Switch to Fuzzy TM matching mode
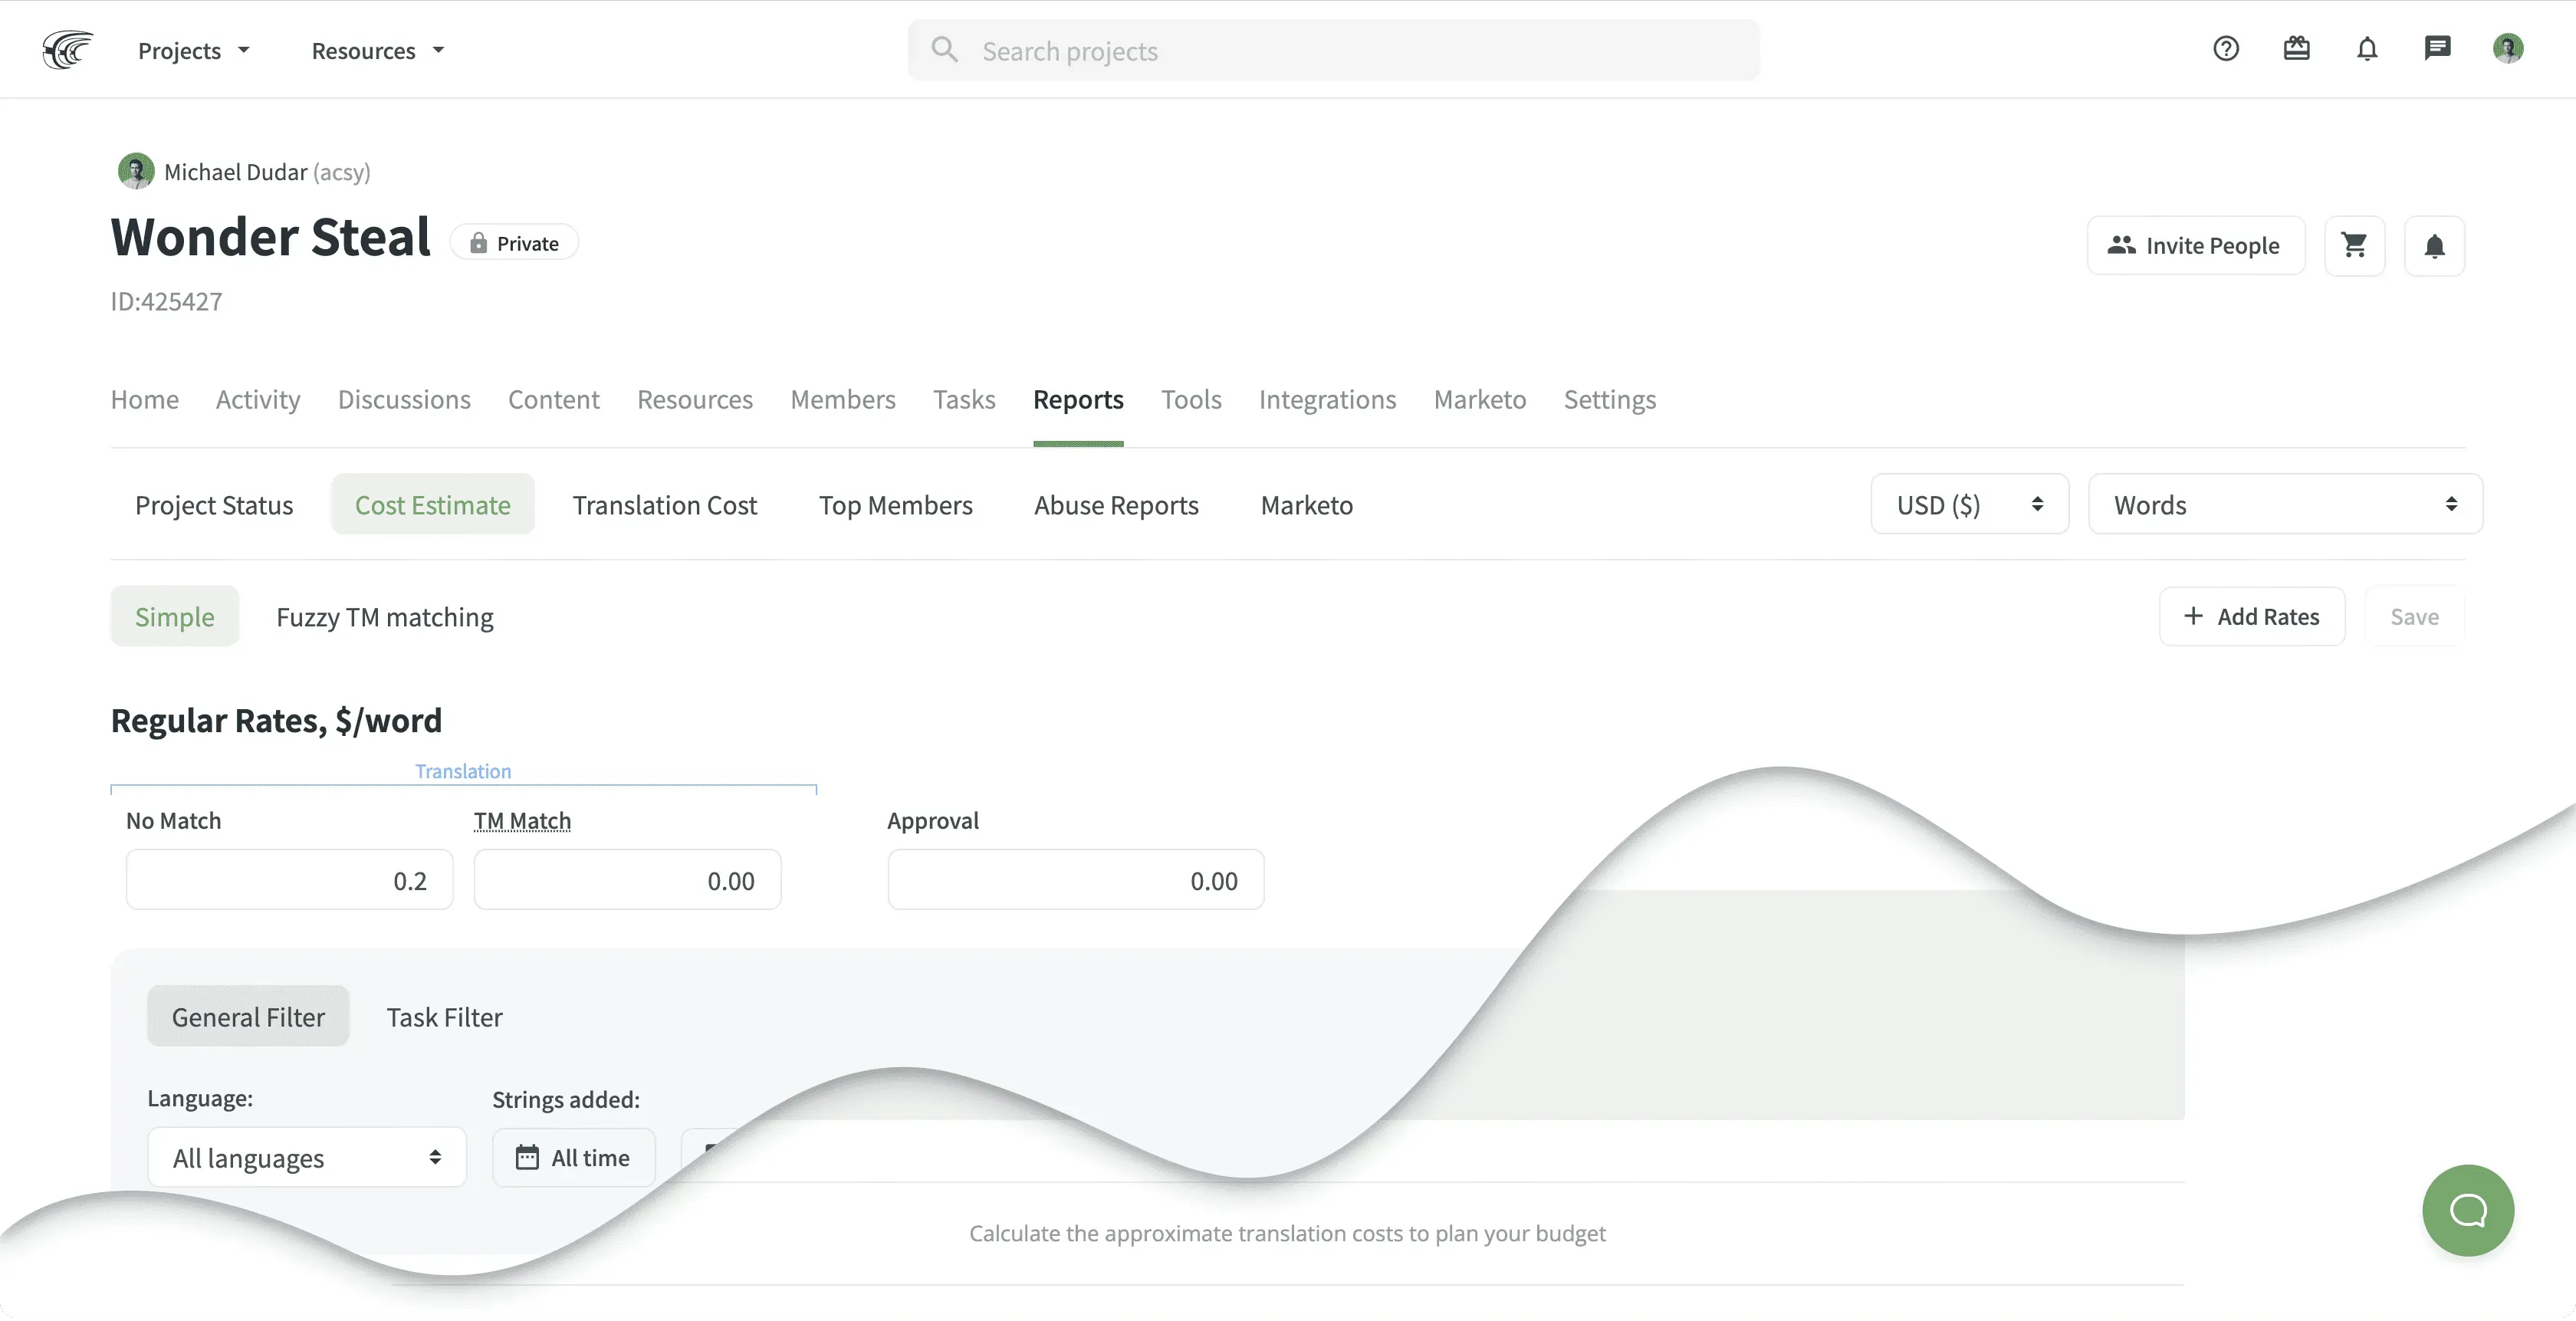Screen dimensions: 2576x1321 coord(385,616)
